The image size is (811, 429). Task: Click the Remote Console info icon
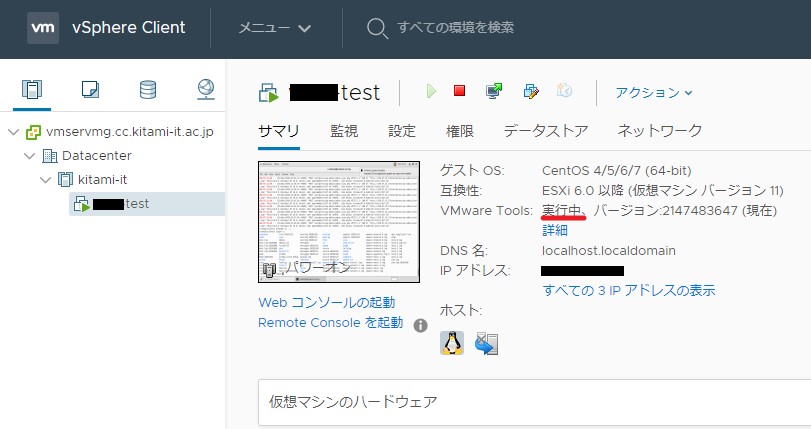pos(420,325)
